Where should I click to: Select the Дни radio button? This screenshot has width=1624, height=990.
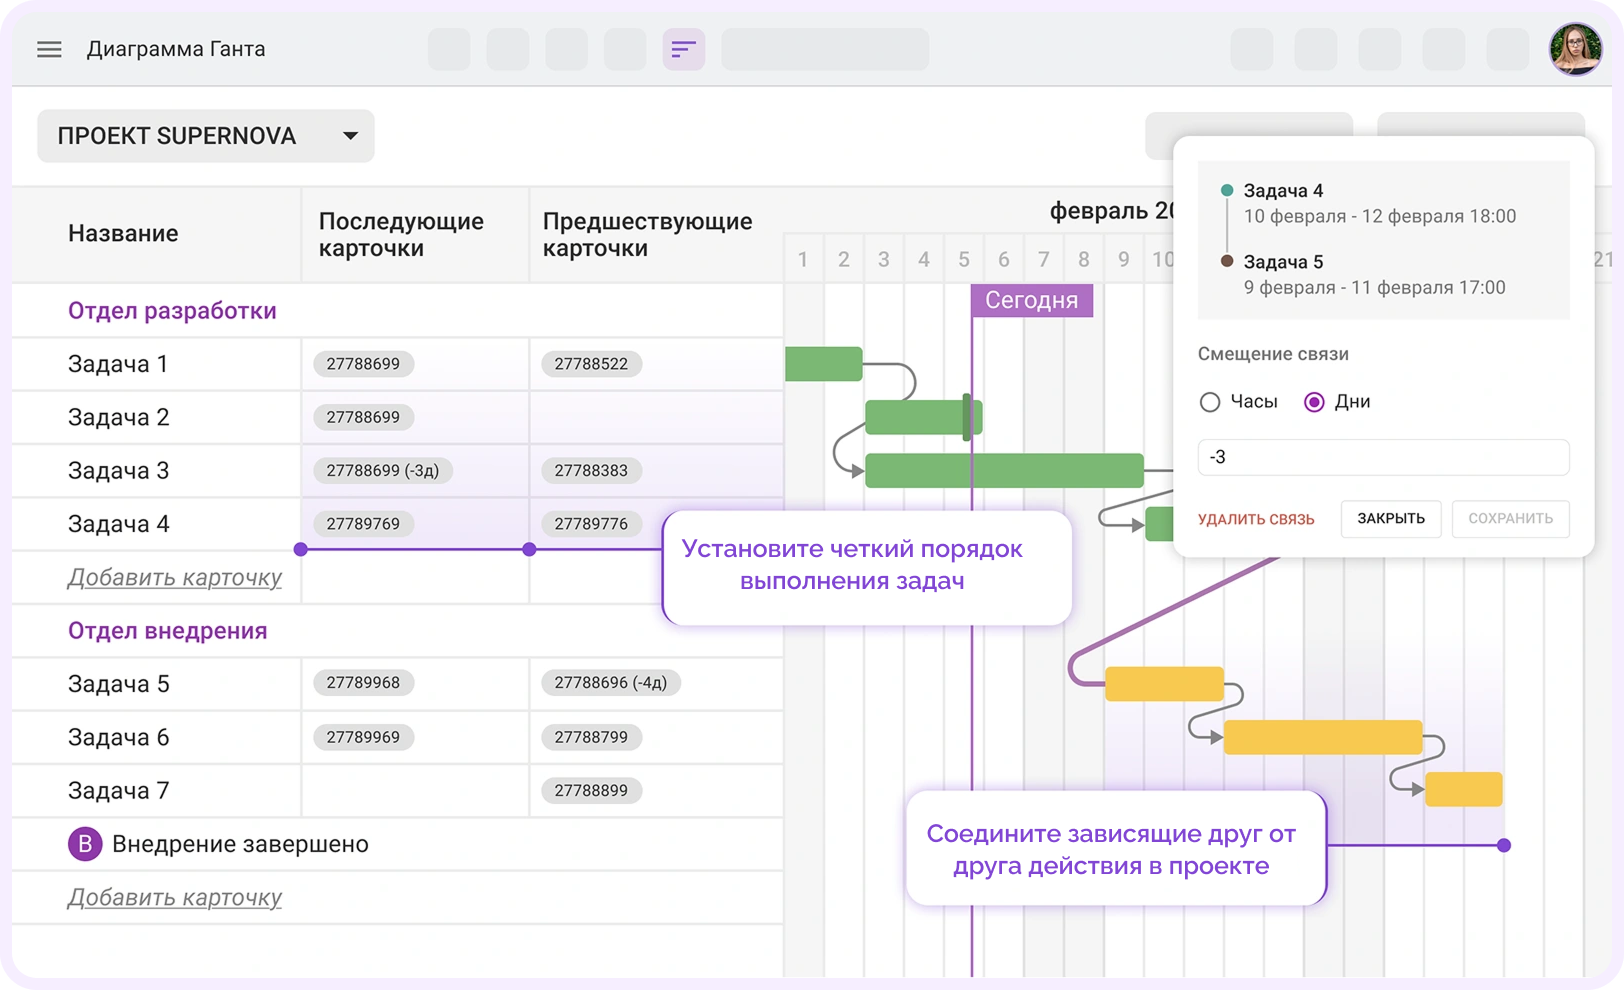[x=1314, y=402]
